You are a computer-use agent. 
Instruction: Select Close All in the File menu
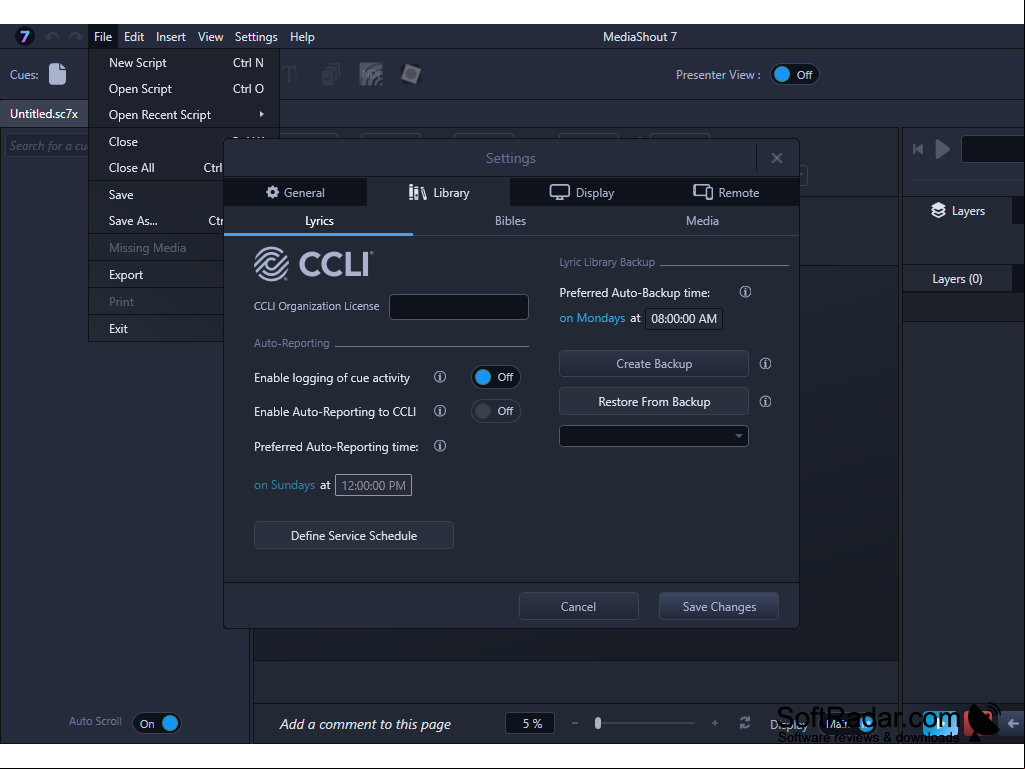[x=157, y=168]
